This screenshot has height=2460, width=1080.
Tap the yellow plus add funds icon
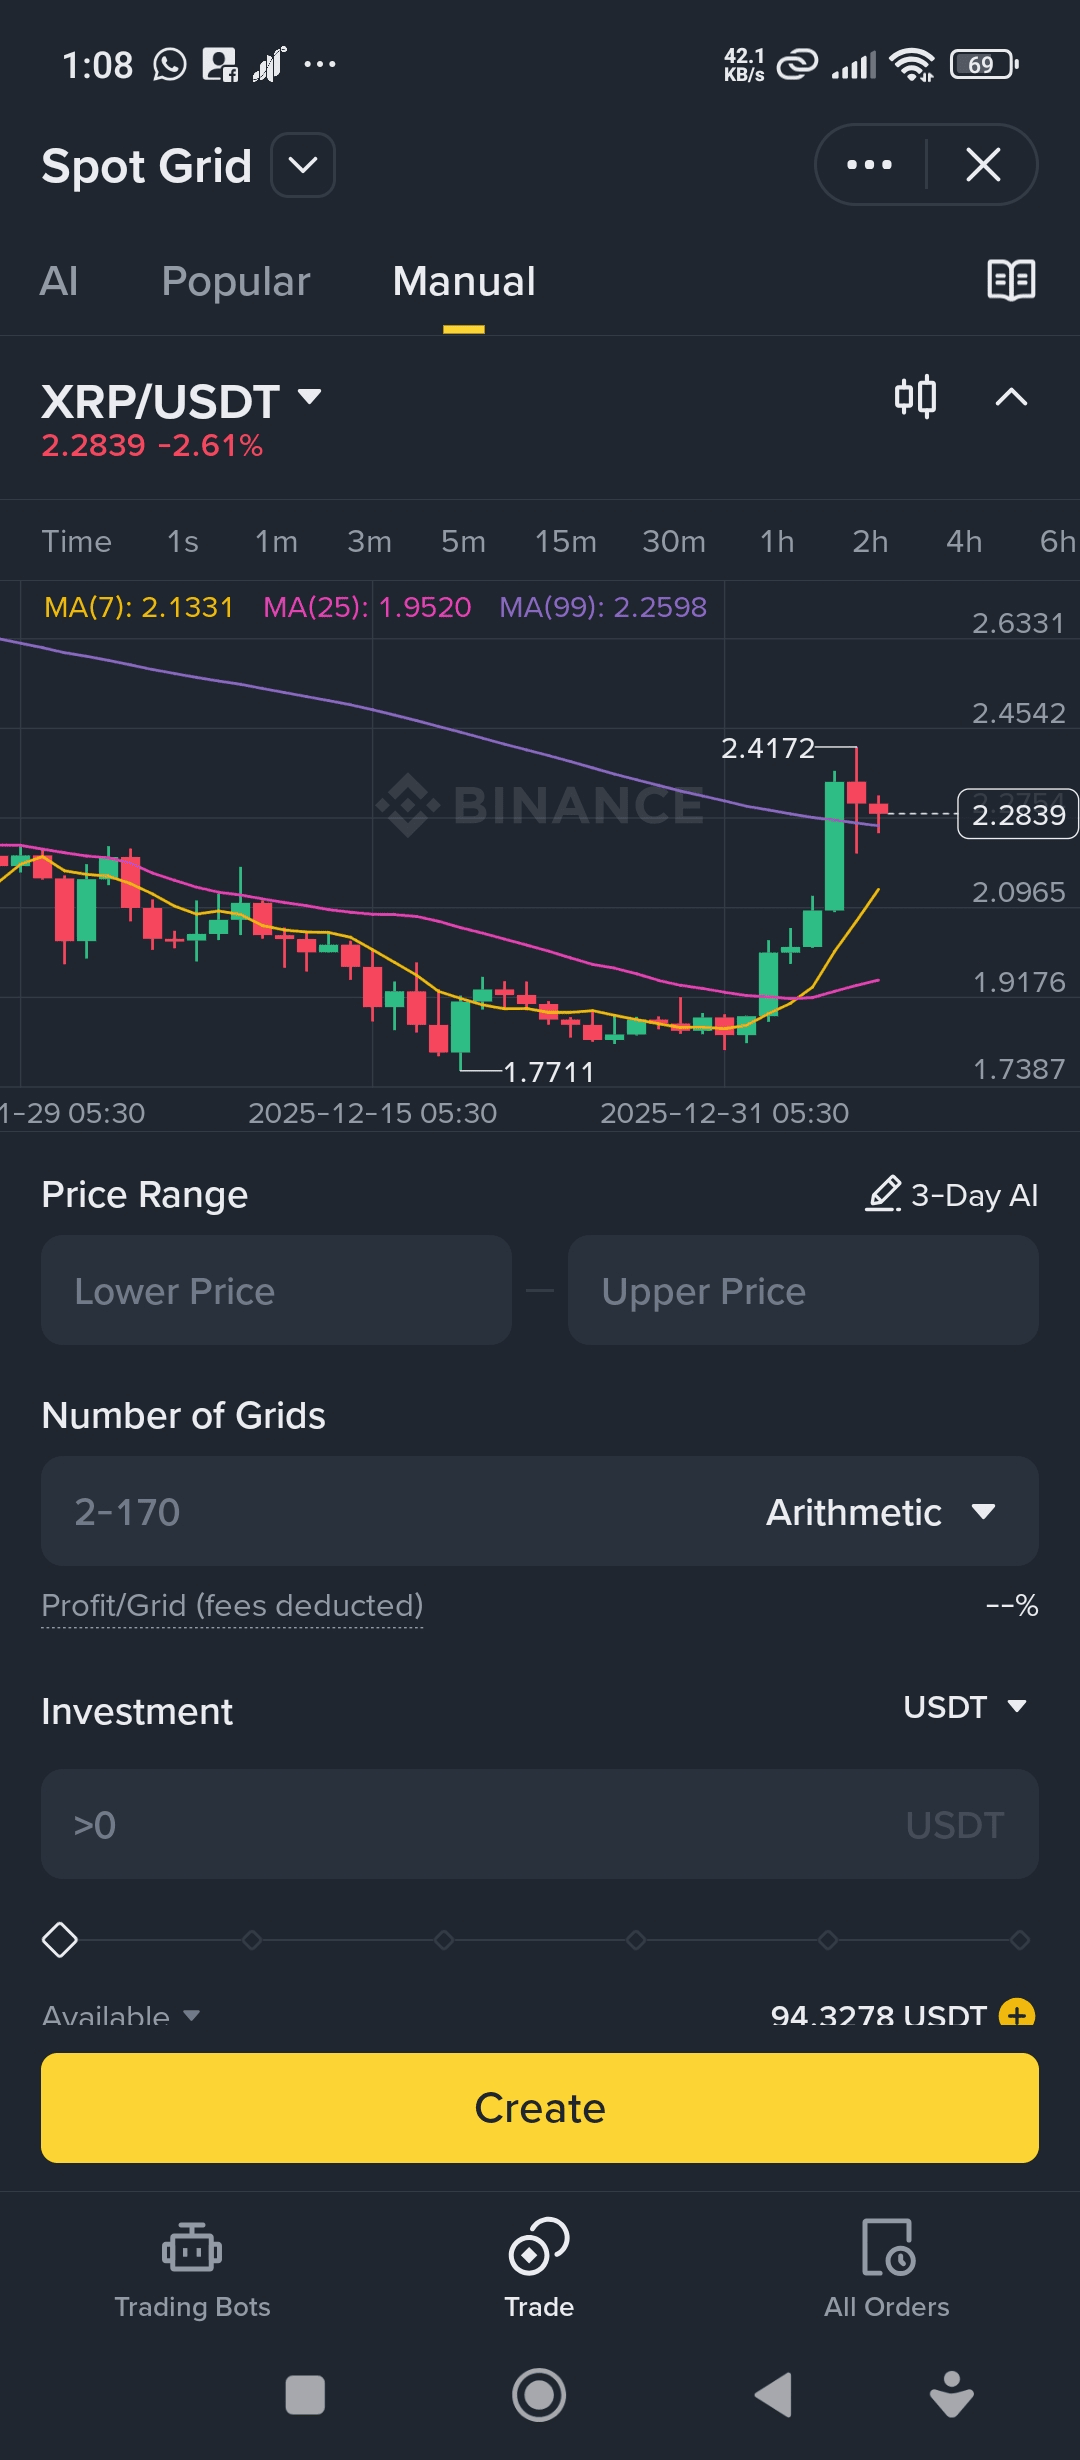coord(1017,2012)
